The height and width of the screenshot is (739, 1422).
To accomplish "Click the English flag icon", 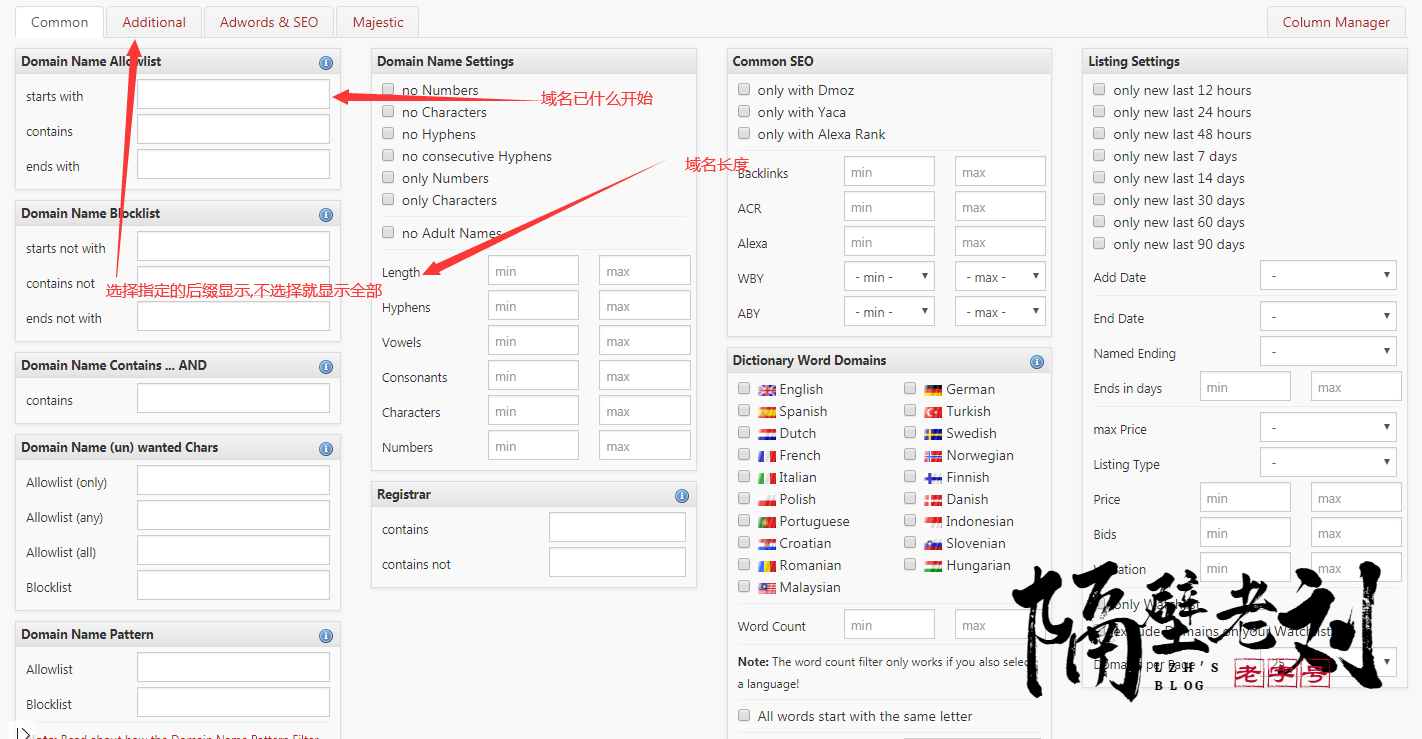I will click(x=767, y=390).
